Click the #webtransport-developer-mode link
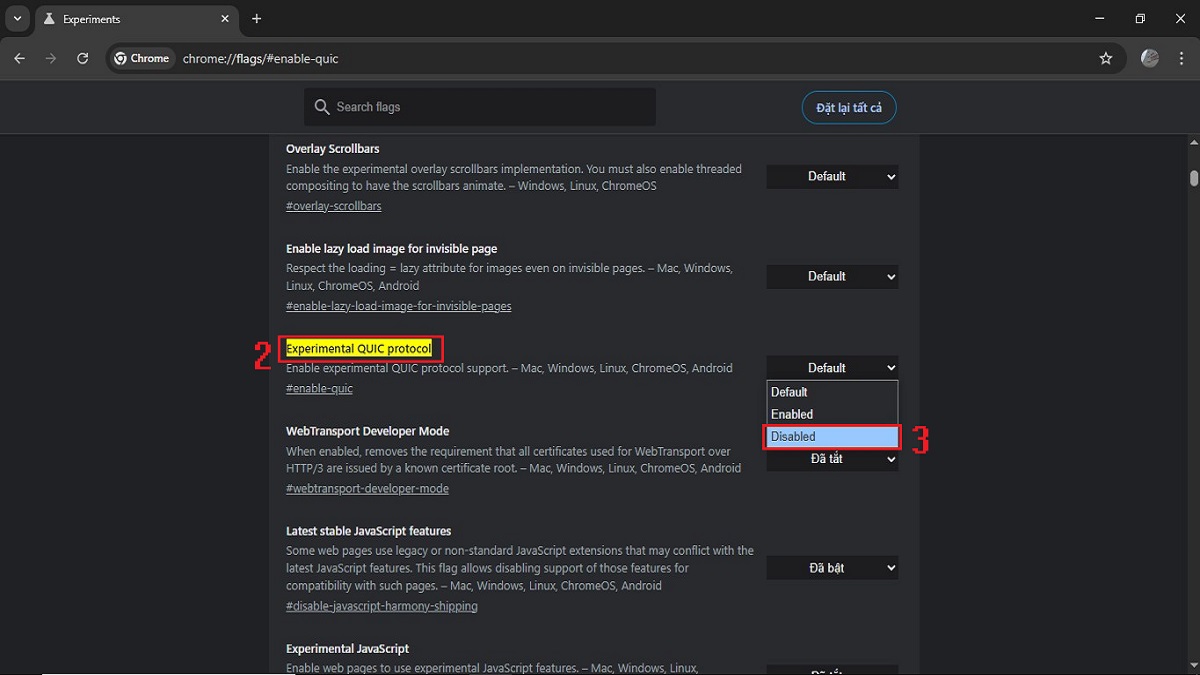The width and height of the screenshot is (1200, 675). pyautogui.click(x=367, y=488)
